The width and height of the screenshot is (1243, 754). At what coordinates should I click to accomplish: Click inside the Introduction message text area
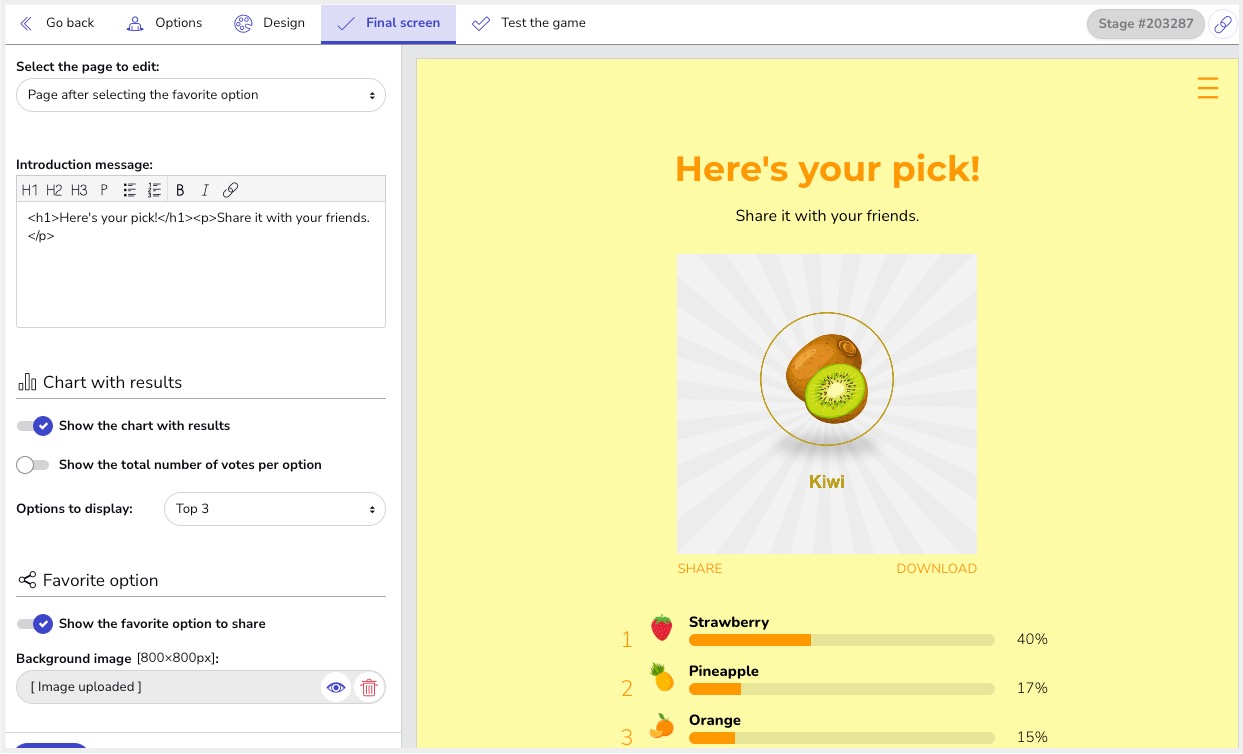(x=201, y=275)
